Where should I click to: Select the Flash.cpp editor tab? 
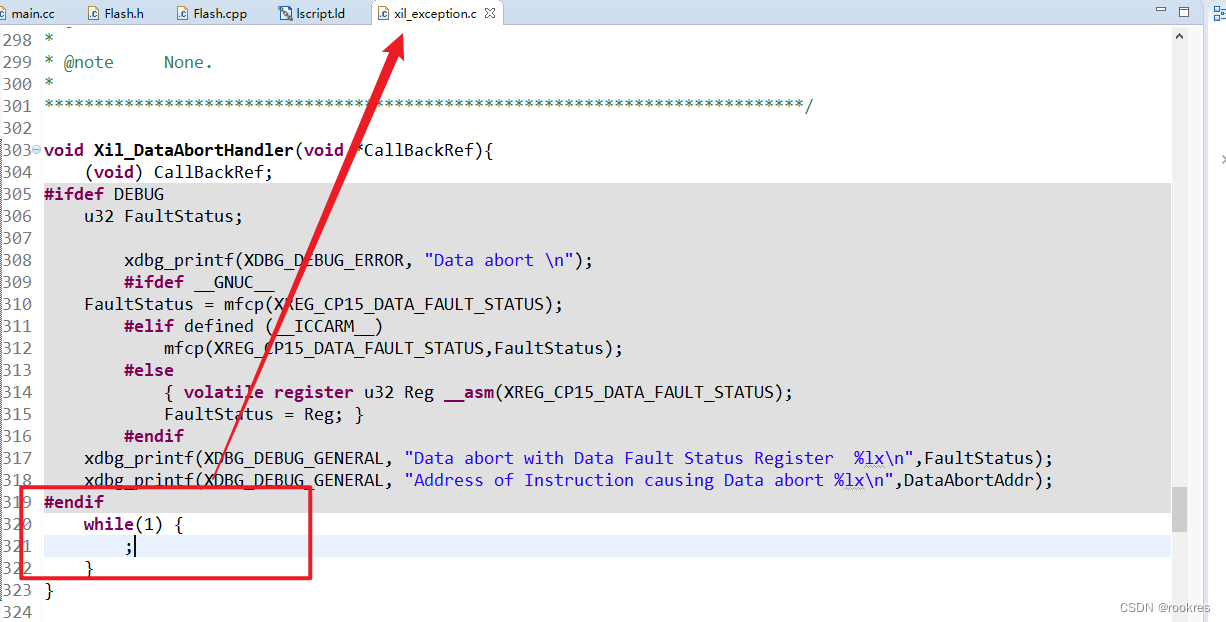click(x=212, y=13)
